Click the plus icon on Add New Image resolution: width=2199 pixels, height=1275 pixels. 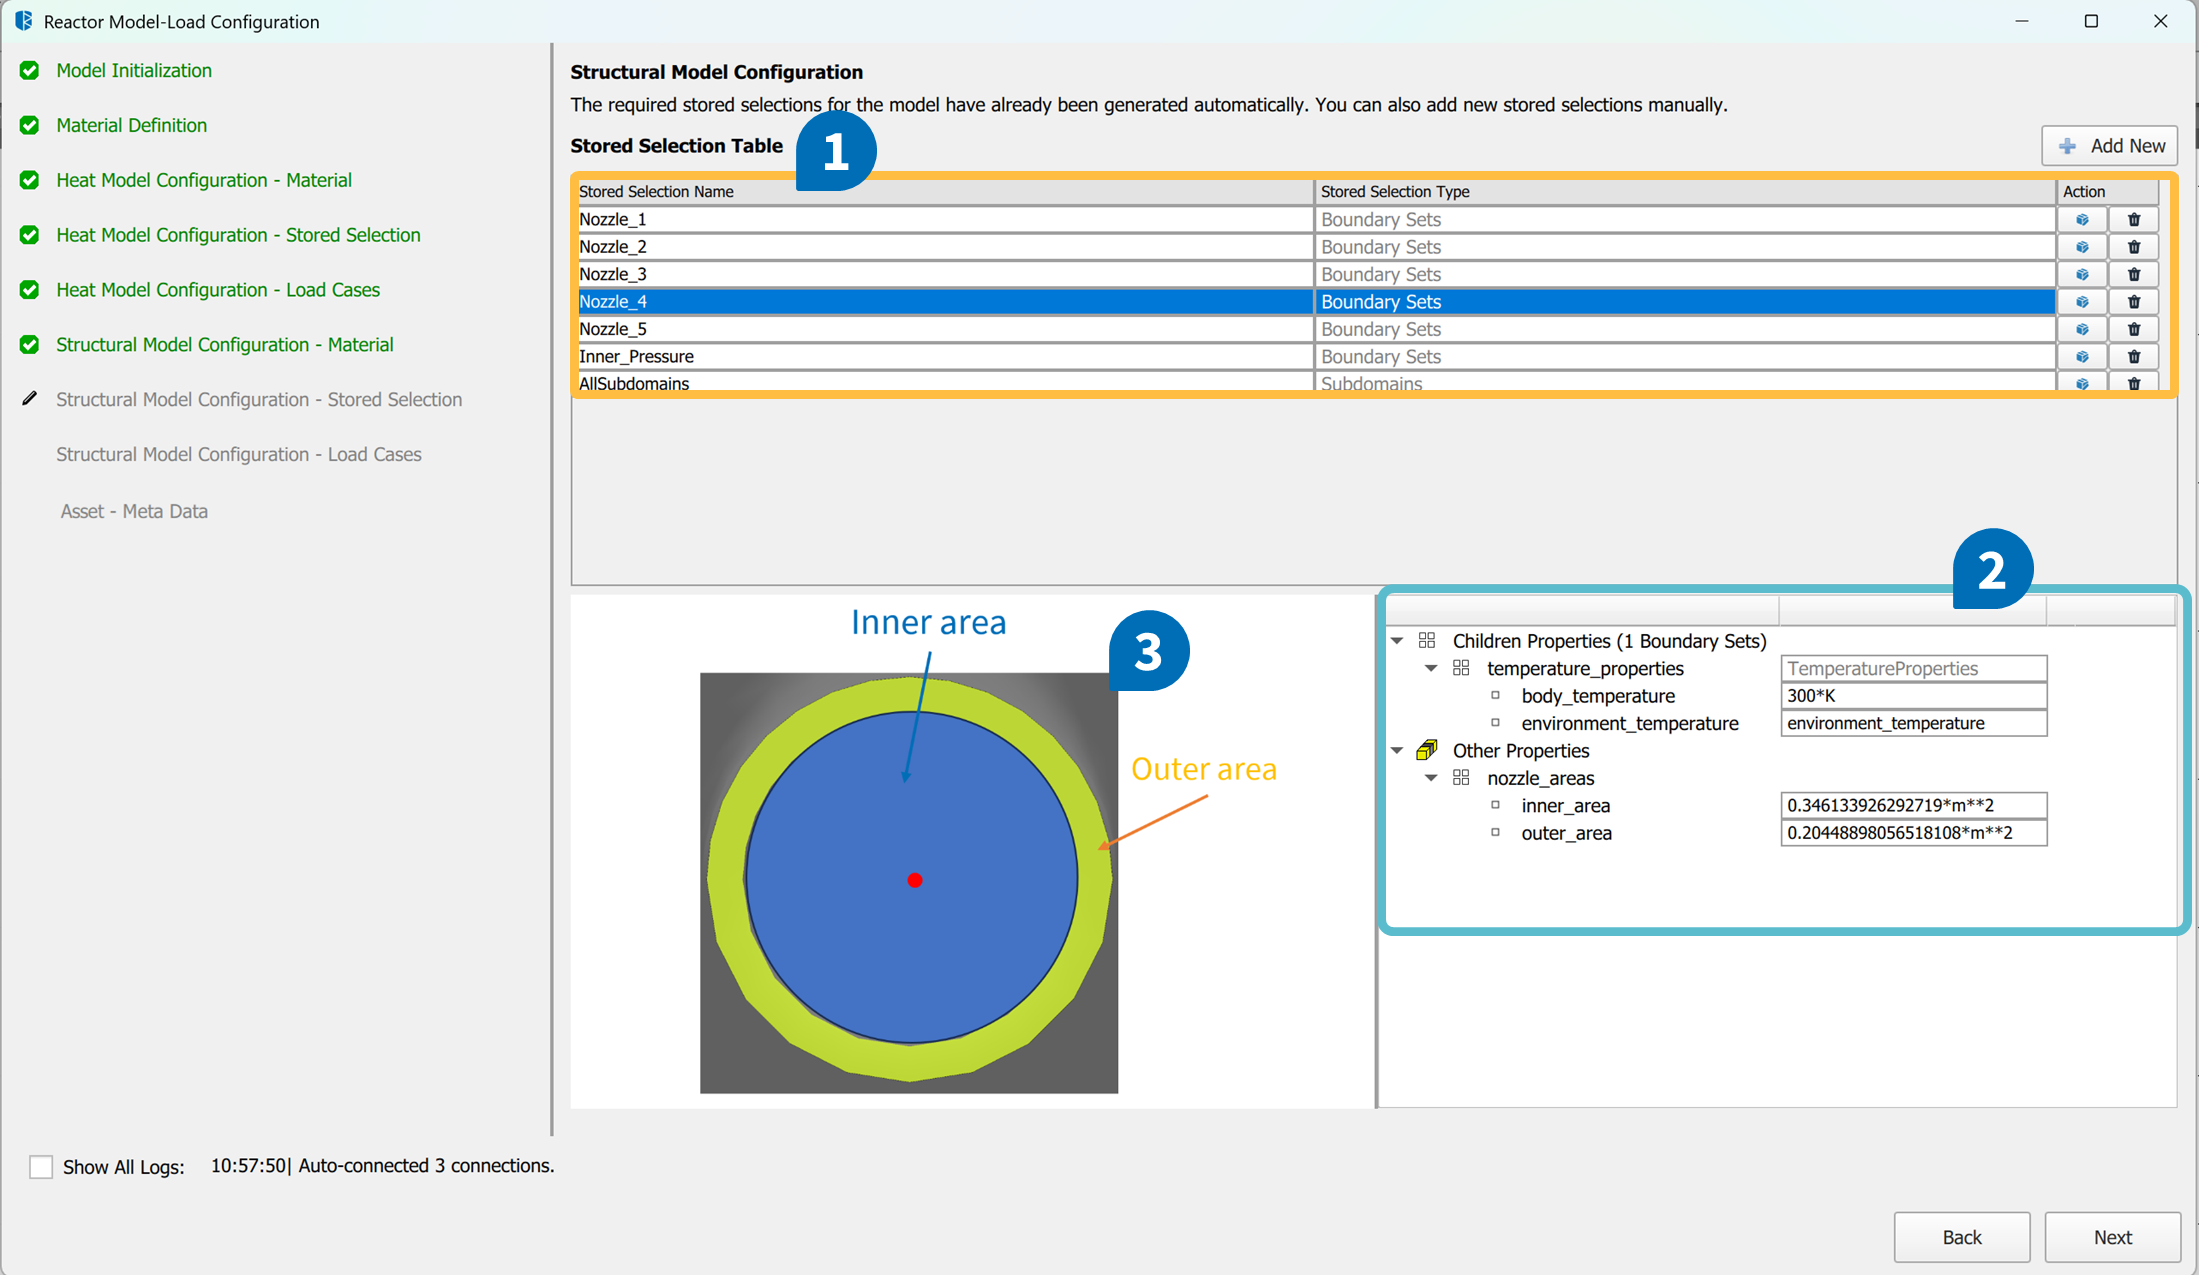coord(2068,146)
